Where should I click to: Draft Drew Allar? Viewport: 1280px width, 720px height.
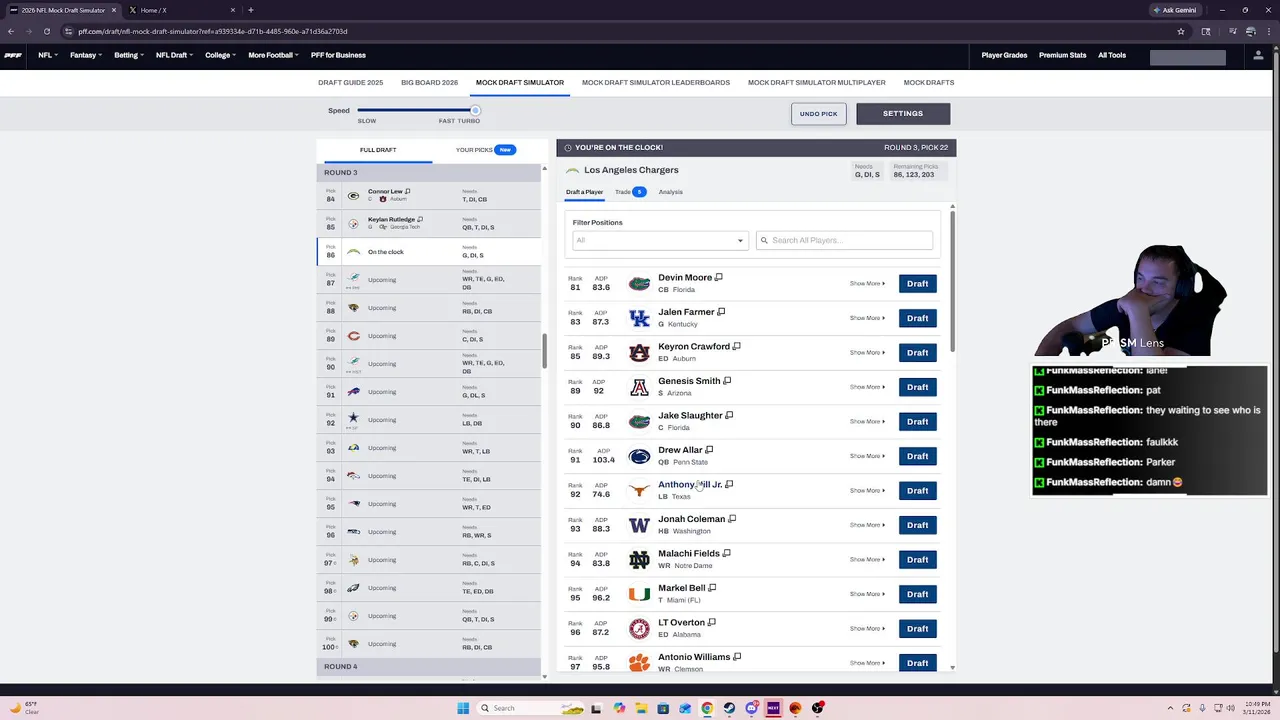pos(918,456)
